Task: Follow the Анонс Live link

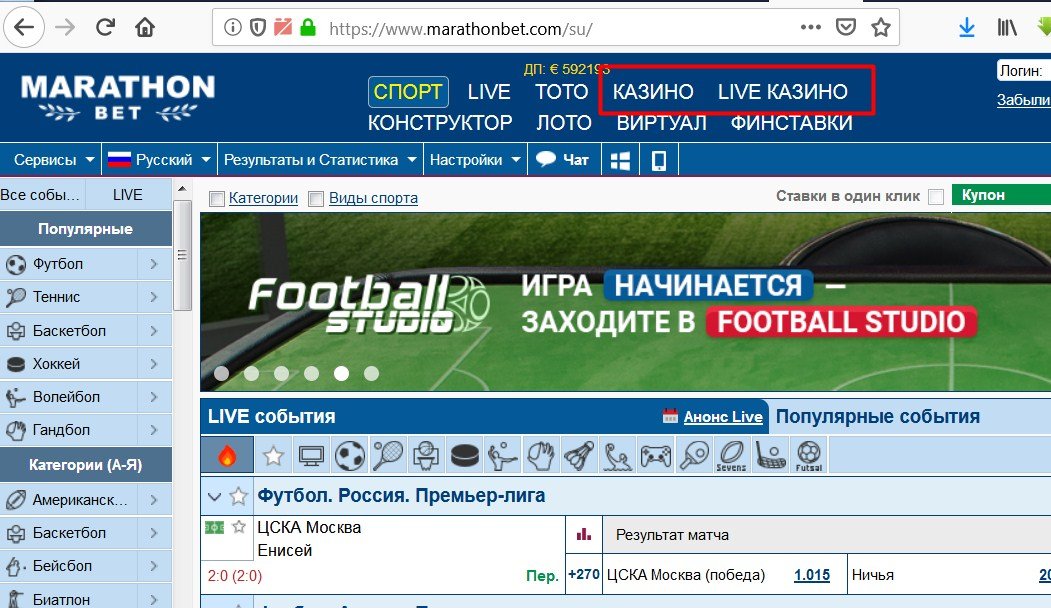Action: (x=723, y=417)
